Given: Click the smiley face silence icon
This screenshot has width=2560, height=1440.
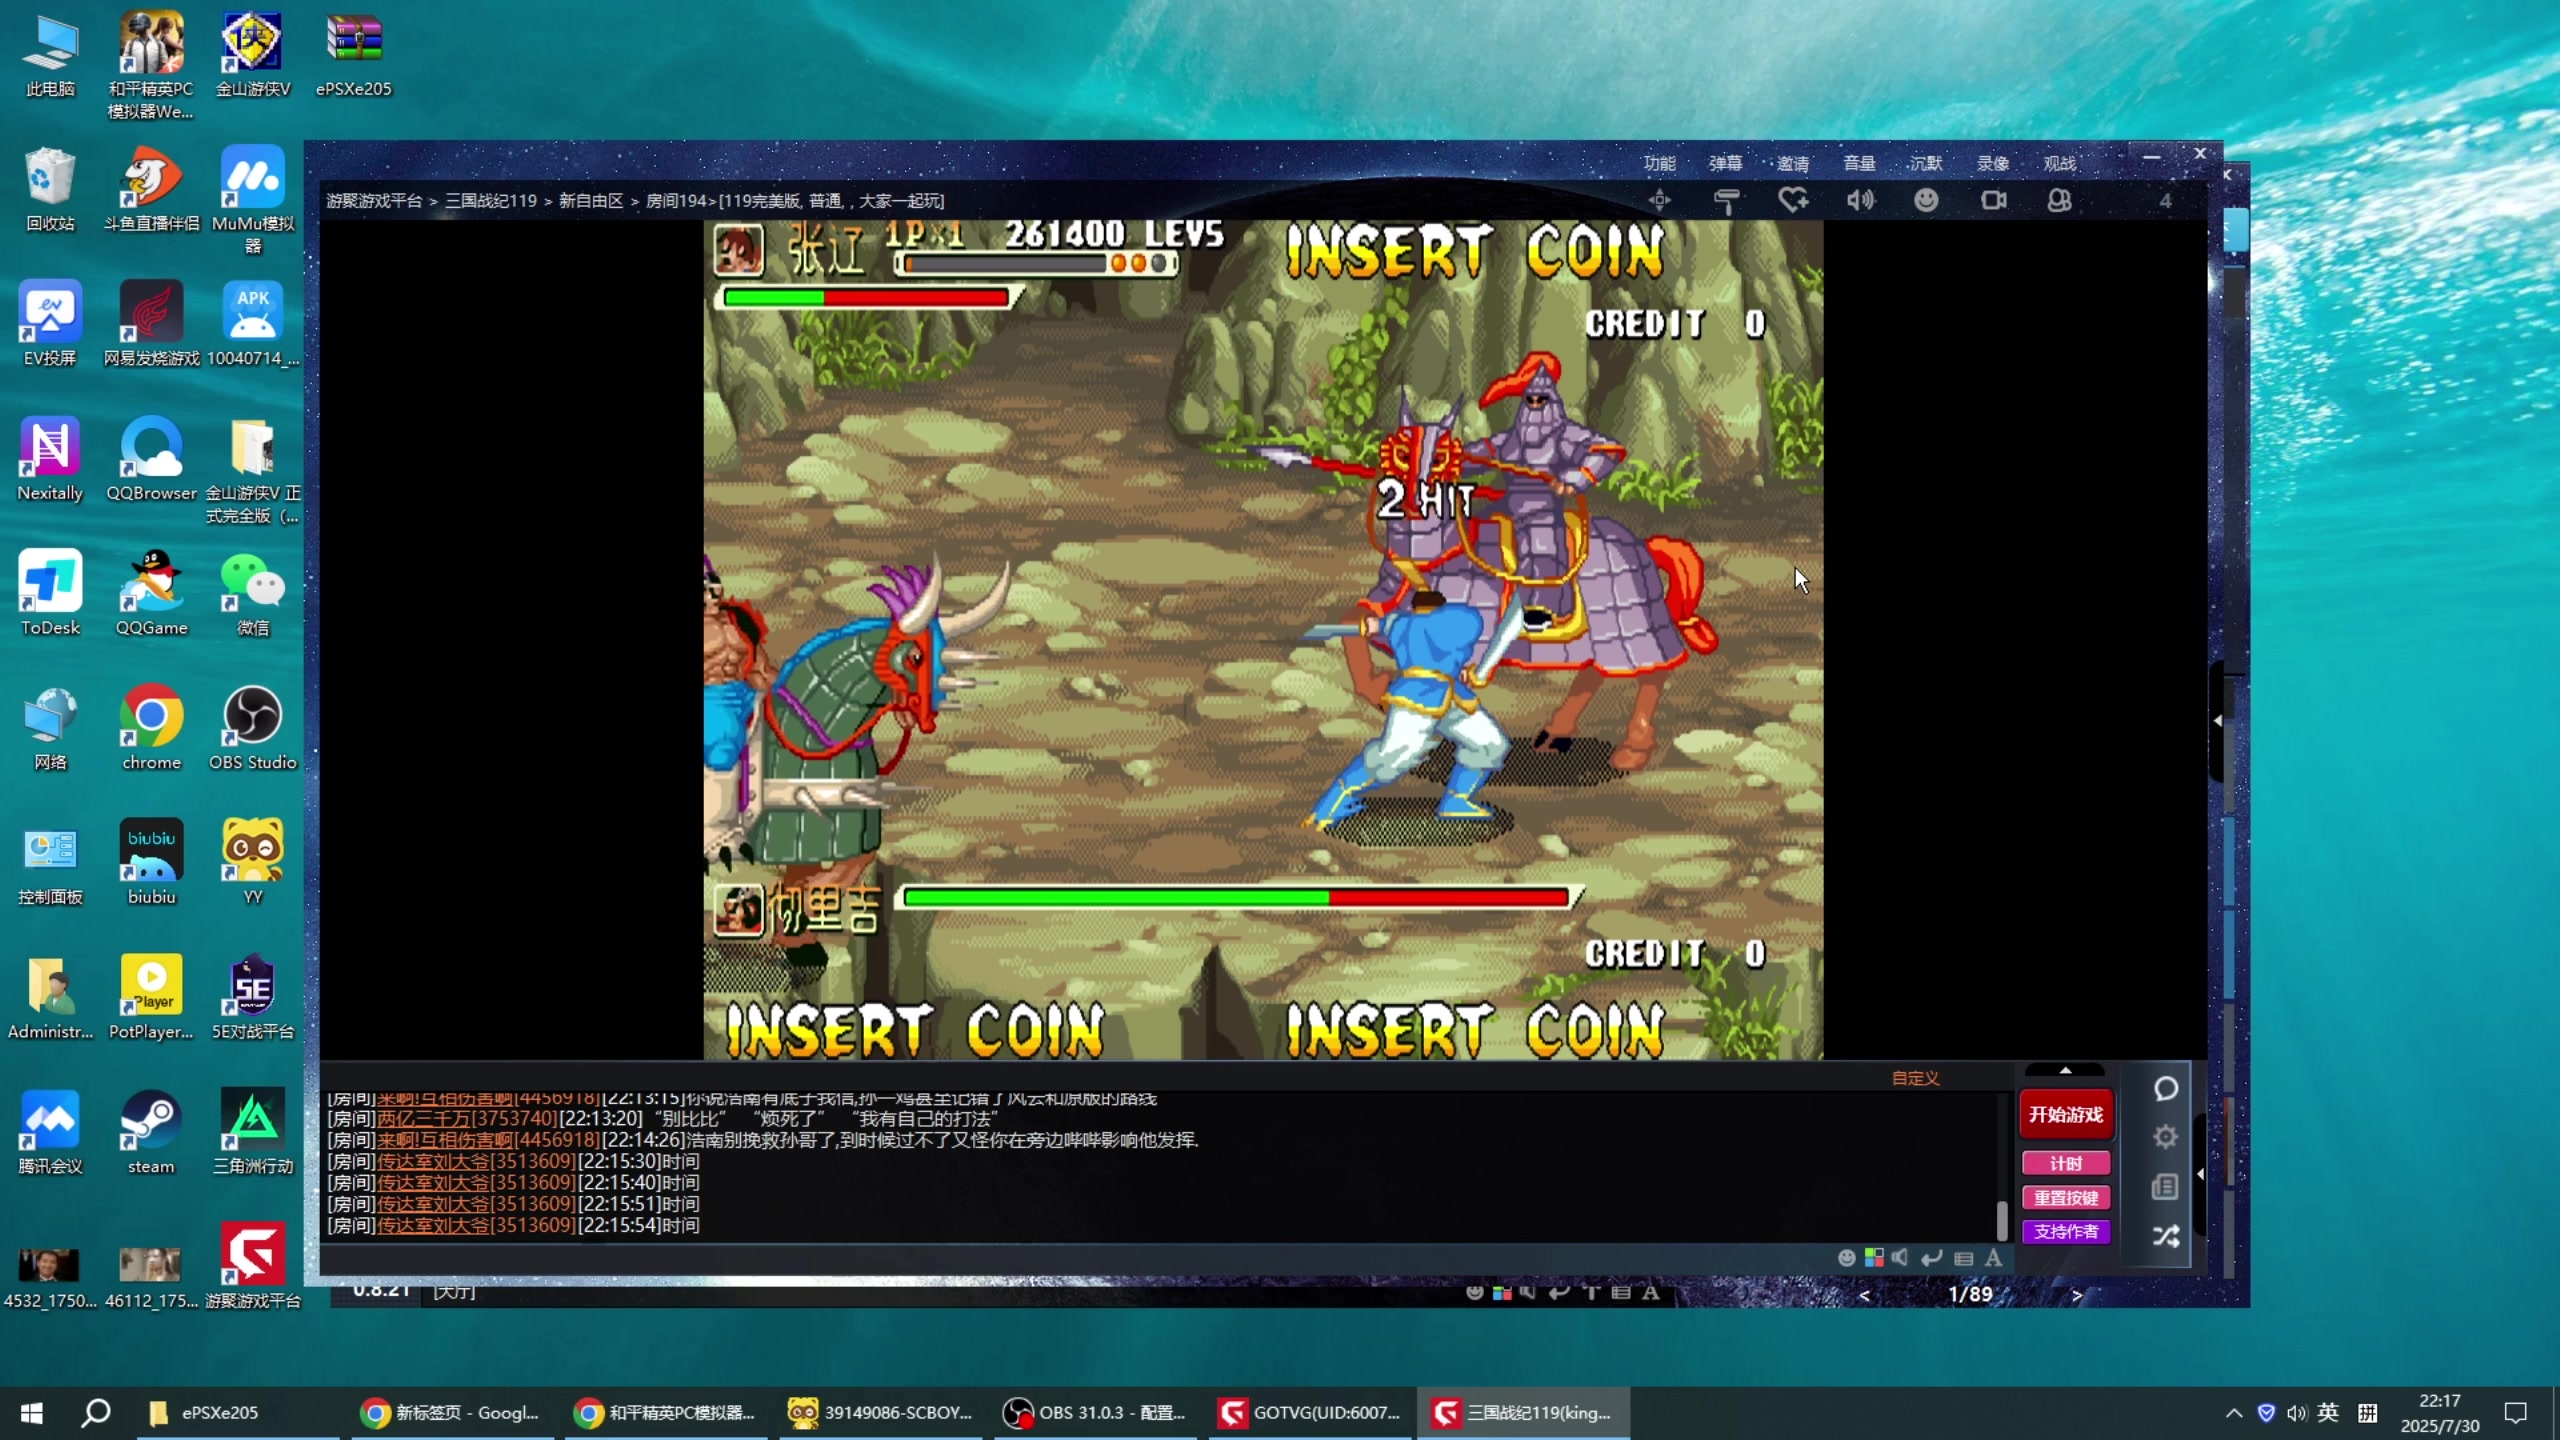Looking at the screenshot, I should pos(1926,201).
